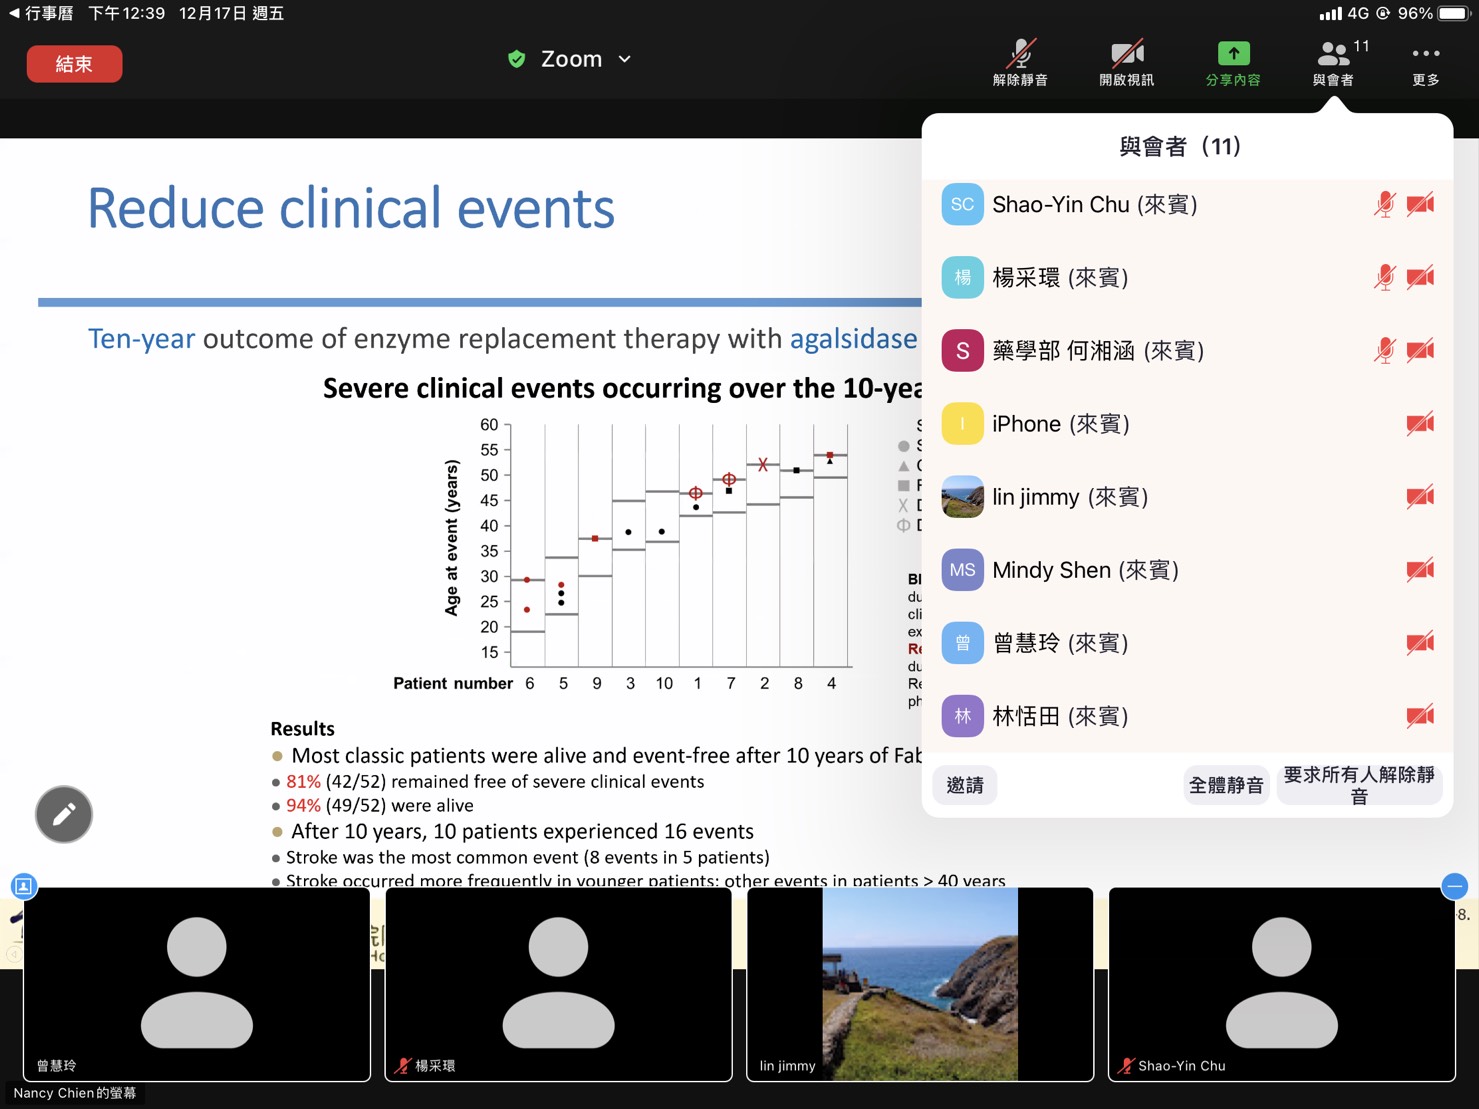Select lin jimmy's video thumbnail
The image size is (1479, 1109).
click(x=919, y=984)
